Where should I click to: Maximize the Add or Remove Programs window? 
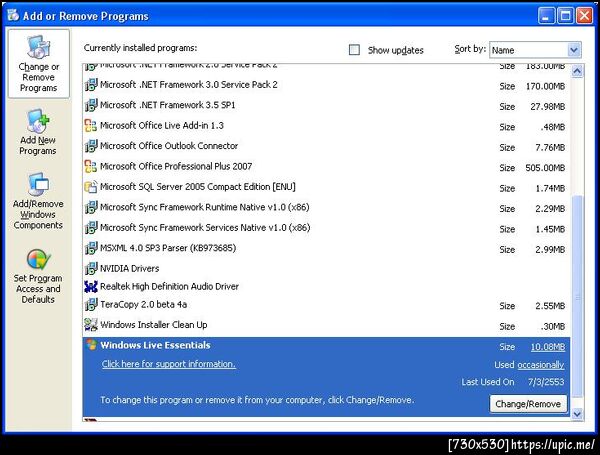565,16
